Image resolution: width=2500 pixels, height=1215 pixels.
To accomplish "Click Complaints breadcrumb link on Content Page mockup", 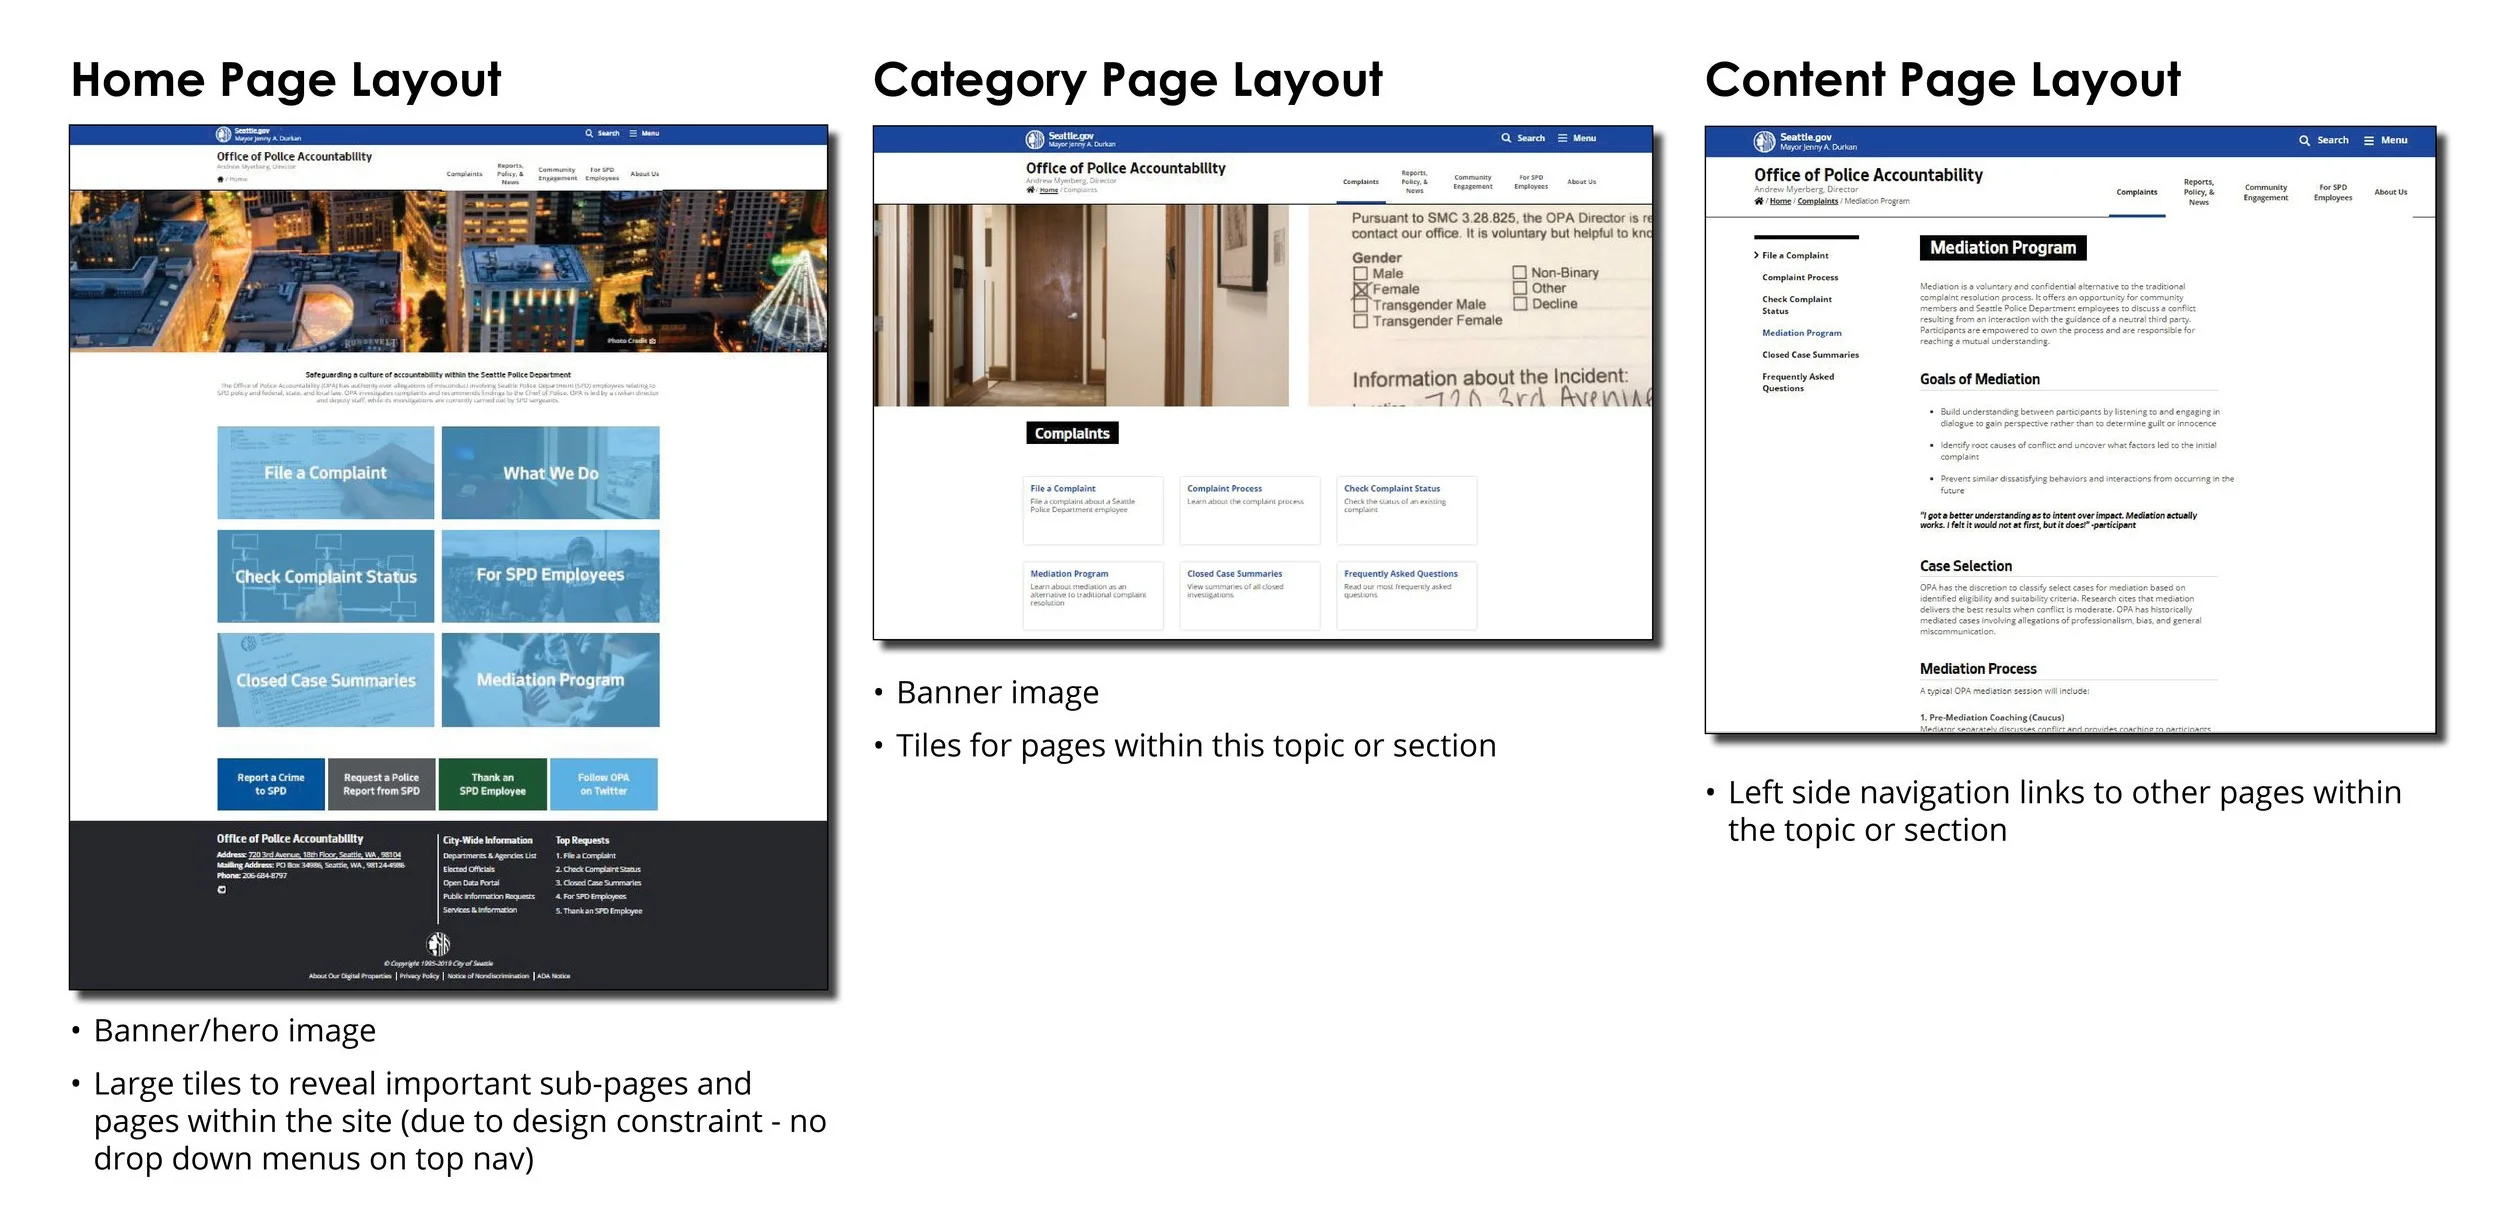I will 1817,201.
